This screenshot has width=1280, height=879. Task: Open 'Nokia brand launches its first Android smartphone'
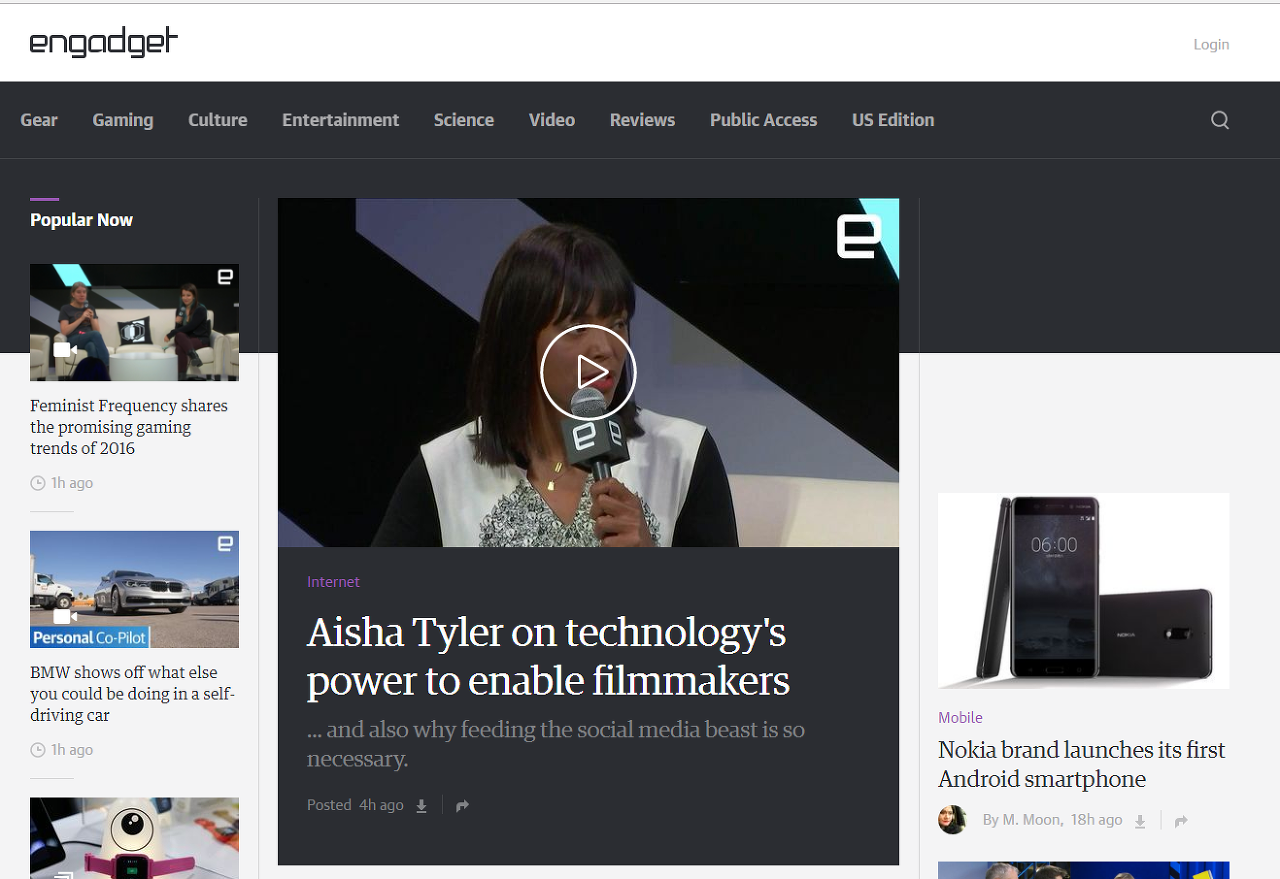[x=1081, y=765]
